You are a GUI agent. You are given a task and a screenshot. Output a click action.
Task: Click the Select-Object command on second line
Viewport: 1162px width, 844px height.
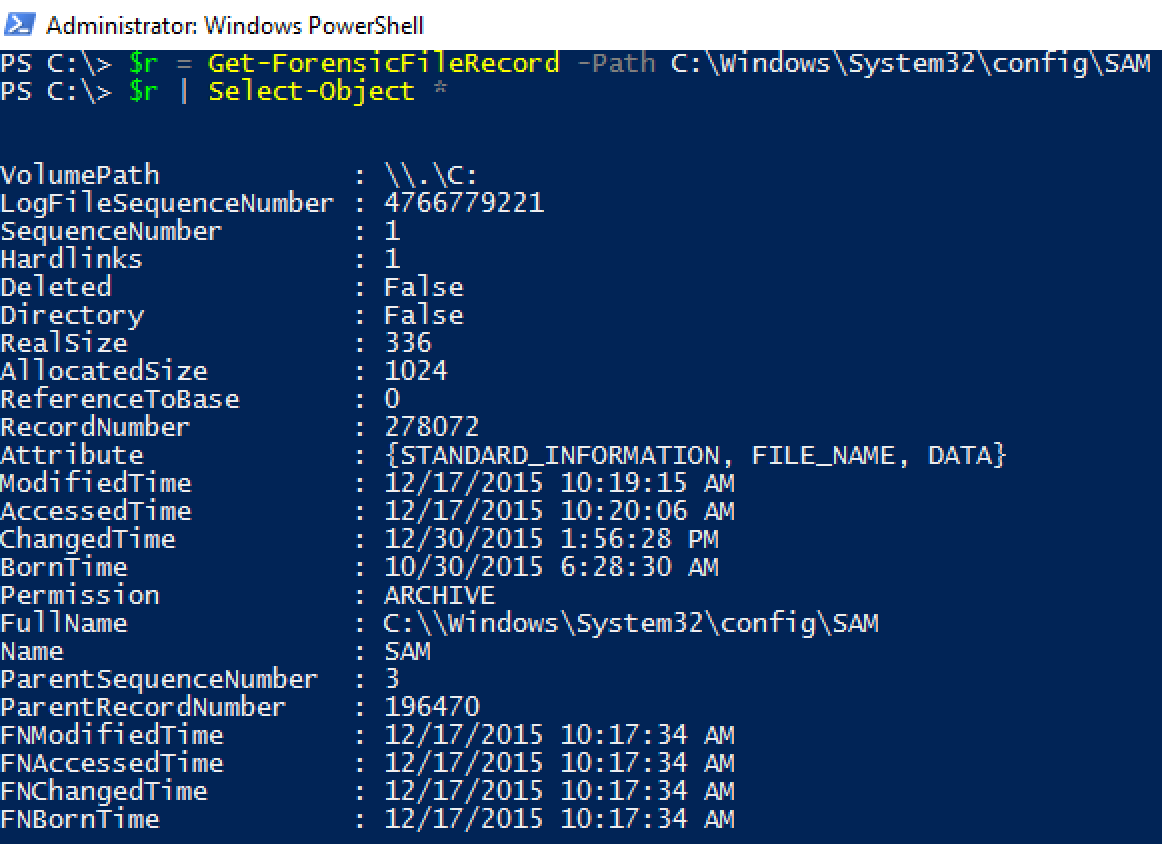point(311,91)
